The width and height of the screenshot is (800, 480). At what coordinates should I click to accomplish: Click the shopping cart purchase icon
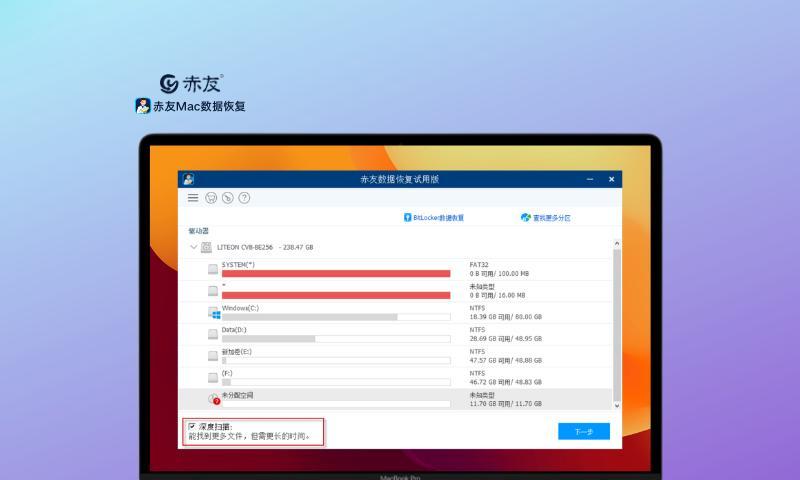click(x=211, y=198)
